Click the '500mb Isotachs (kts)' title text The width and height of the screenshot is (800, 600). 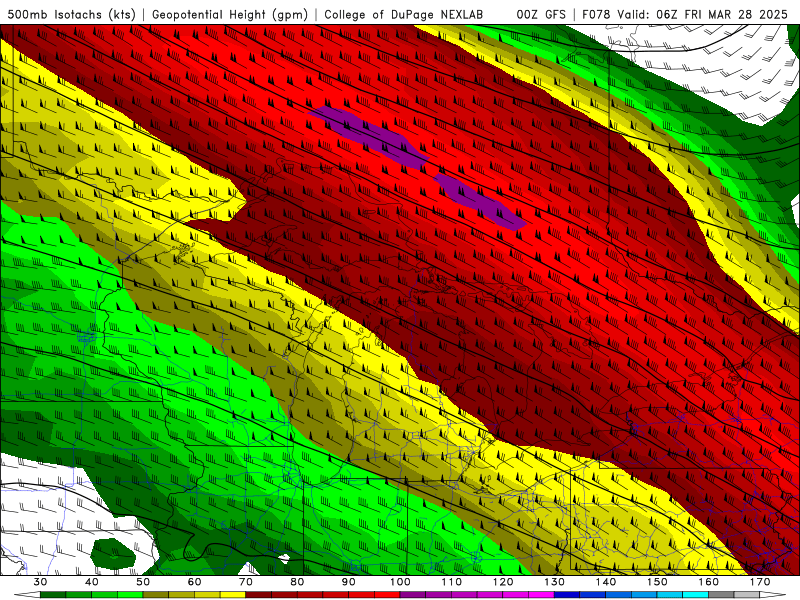72,14
